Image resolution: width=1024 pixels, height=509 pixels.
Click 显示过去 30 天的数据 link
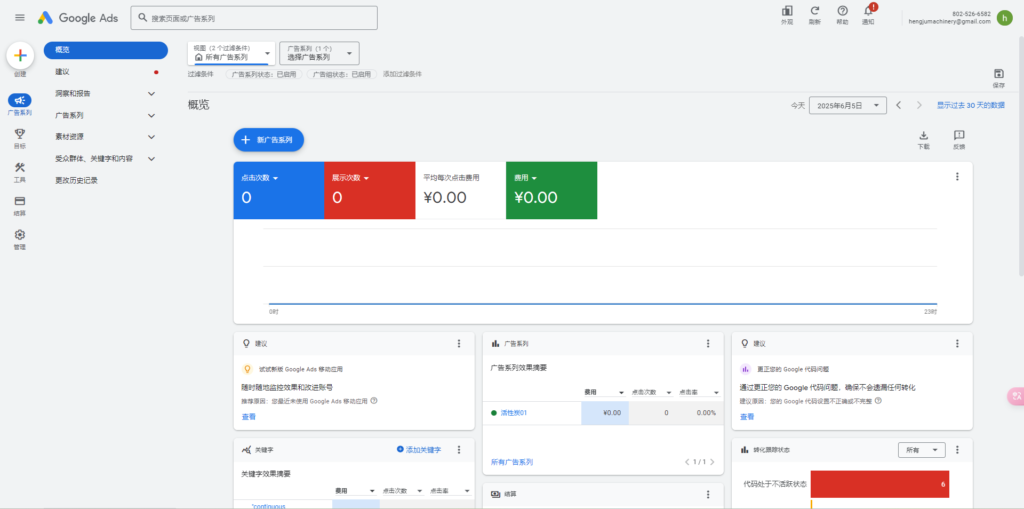pyautogui.click(x=970, y=105)
